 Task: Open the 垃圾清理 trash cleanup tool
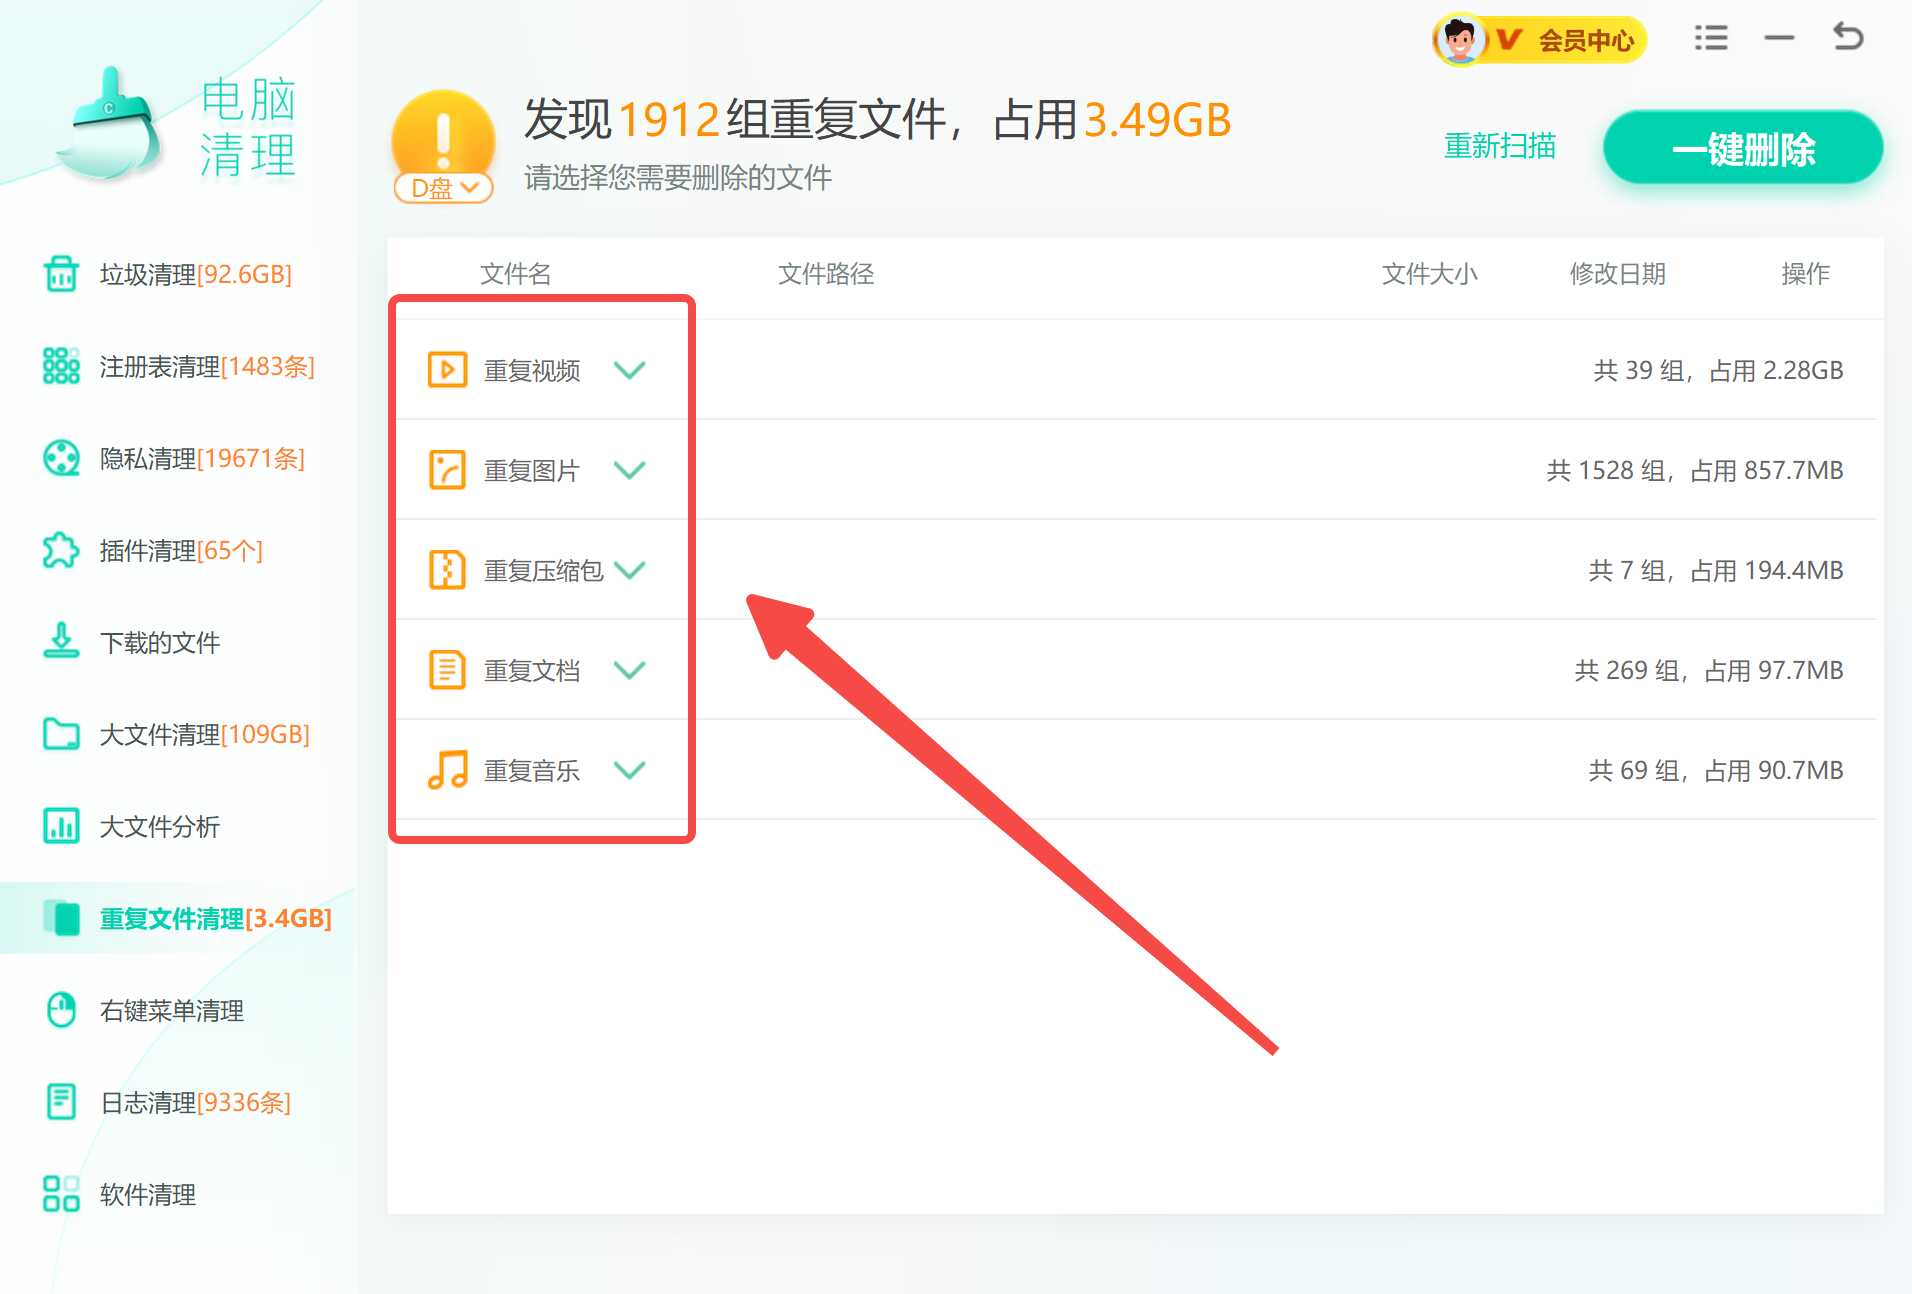point(61,274)
